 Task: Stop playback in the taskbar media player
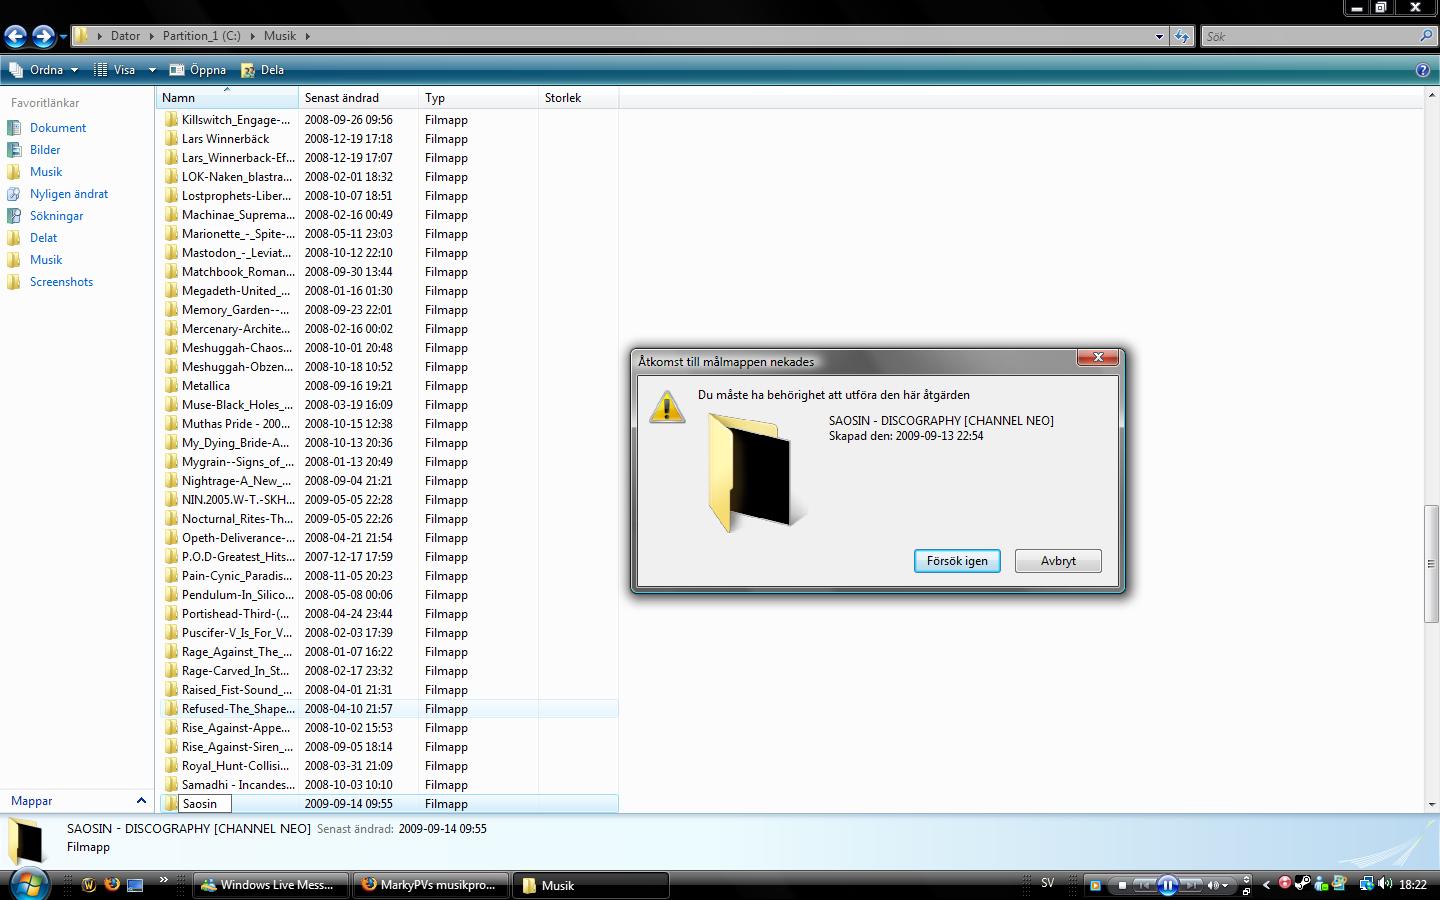(1122, 885)
